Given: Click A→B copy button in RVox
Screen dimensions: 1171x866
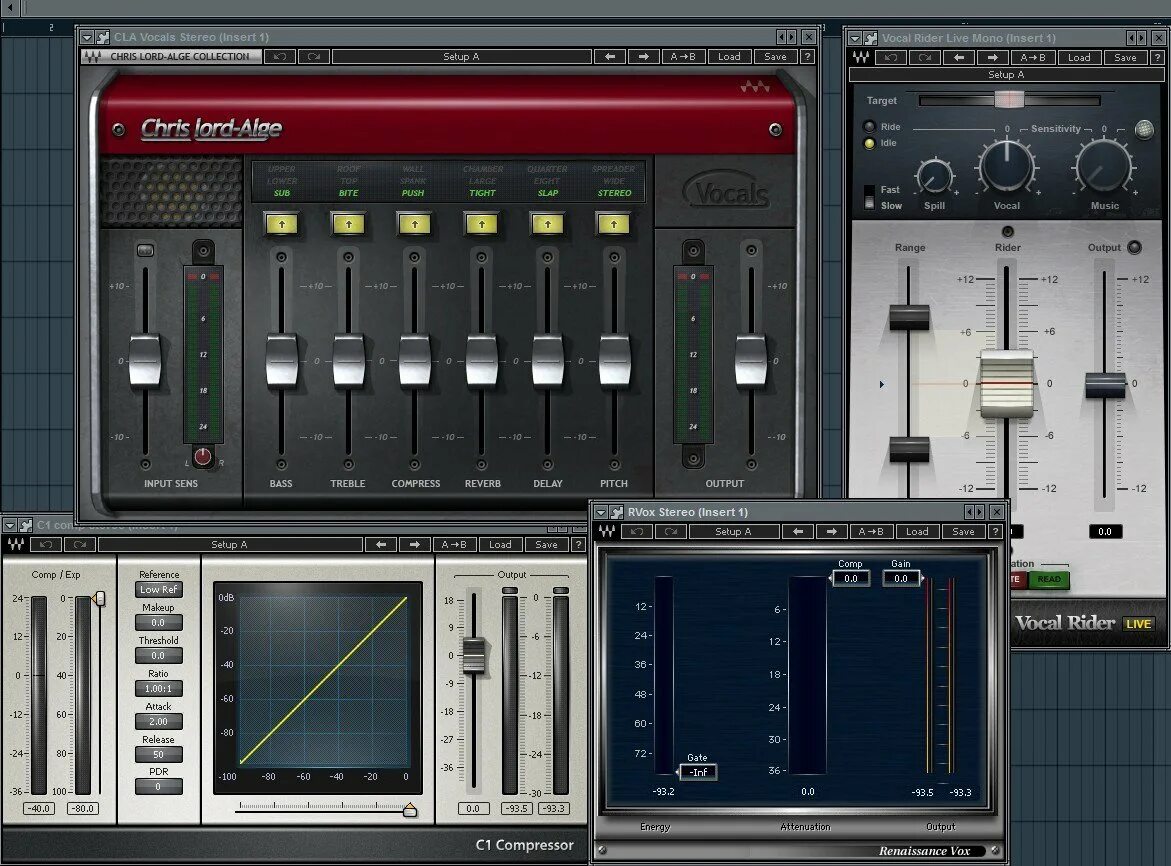Looking at the screenshot, I should coord(871,532).
